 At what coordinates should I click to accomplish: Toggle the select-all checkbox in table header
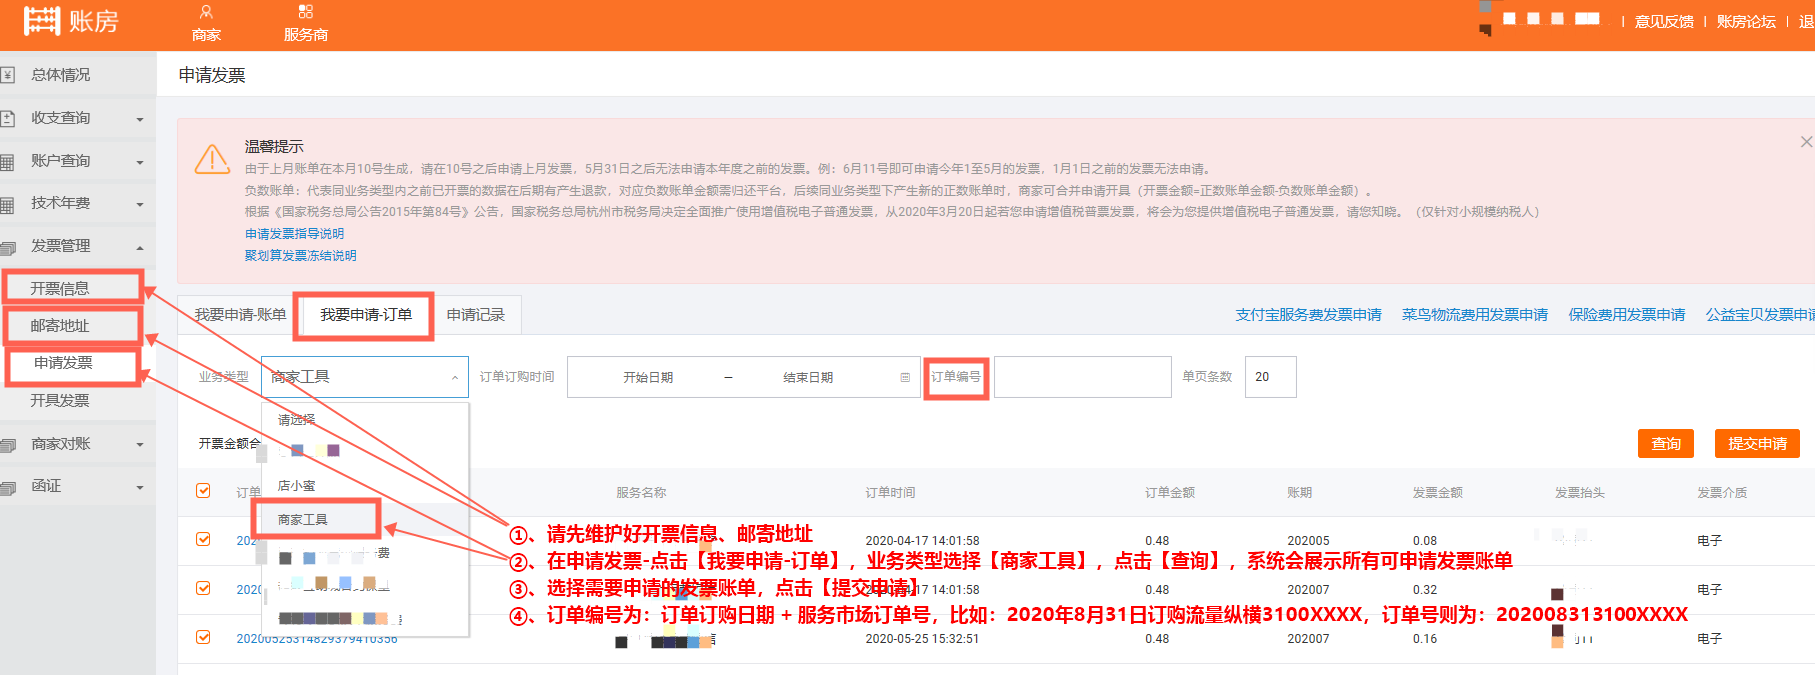coord(203,491)
